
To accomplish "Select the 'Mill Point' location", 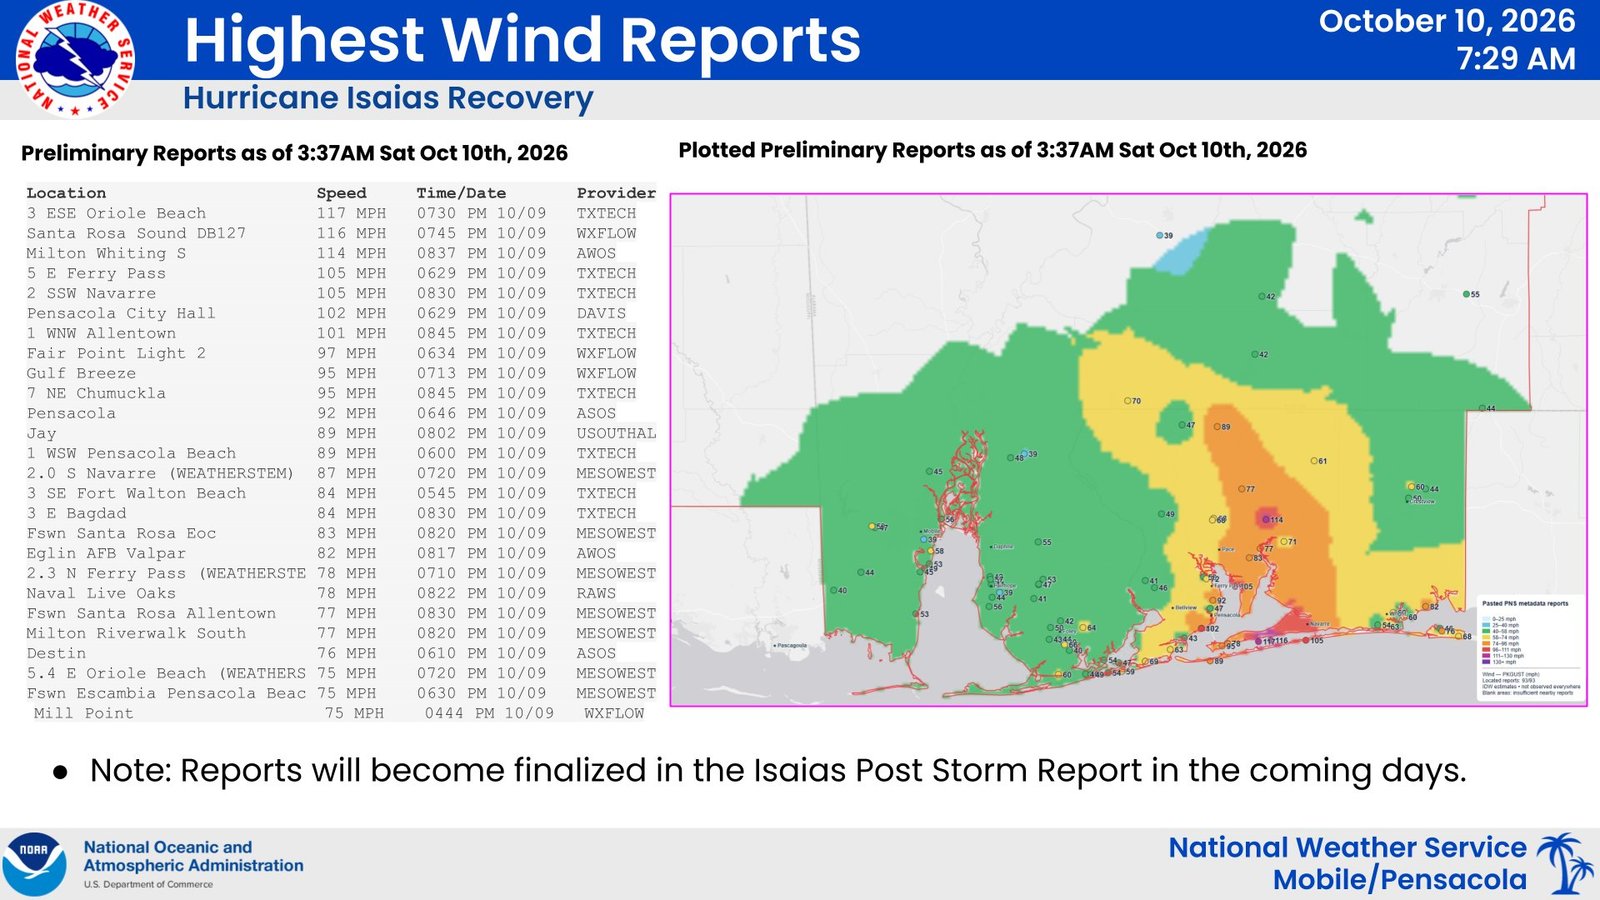I will [83, 713].
